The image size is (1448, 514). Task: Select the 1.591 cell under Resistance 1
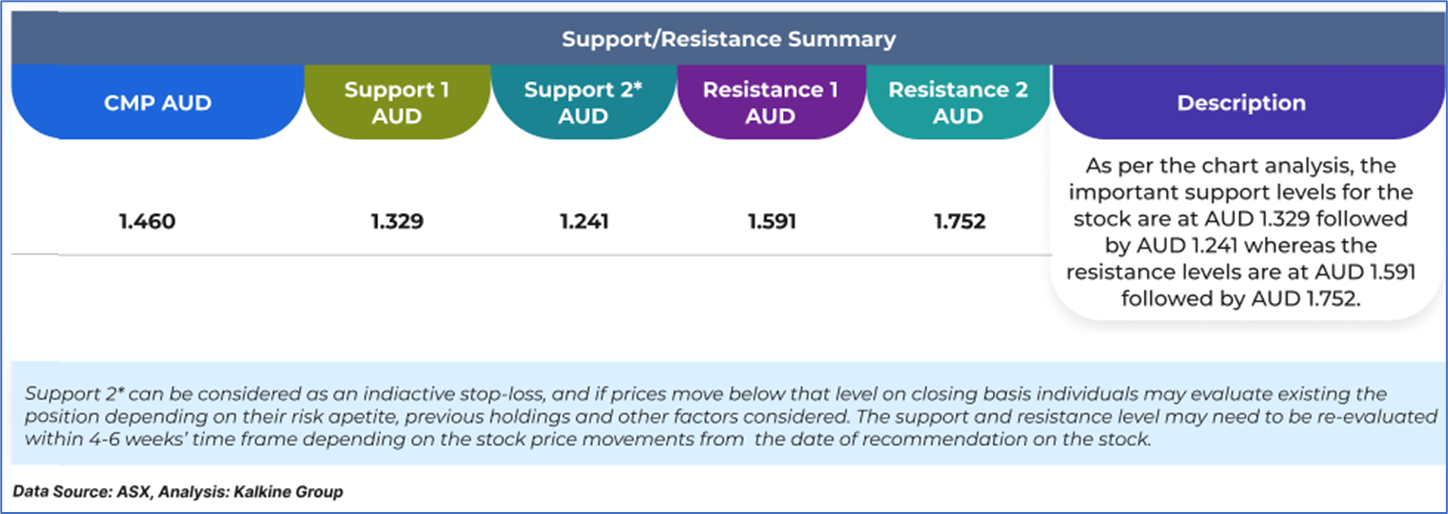pyautogui.click(x=771, y=222)
